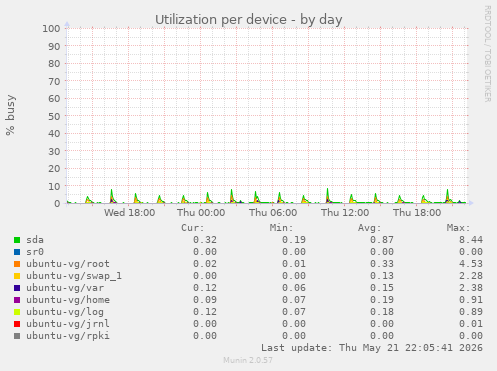Click the dark blue ubuntu-vg/var swatch
497x371 pixels.
[17, 288]
